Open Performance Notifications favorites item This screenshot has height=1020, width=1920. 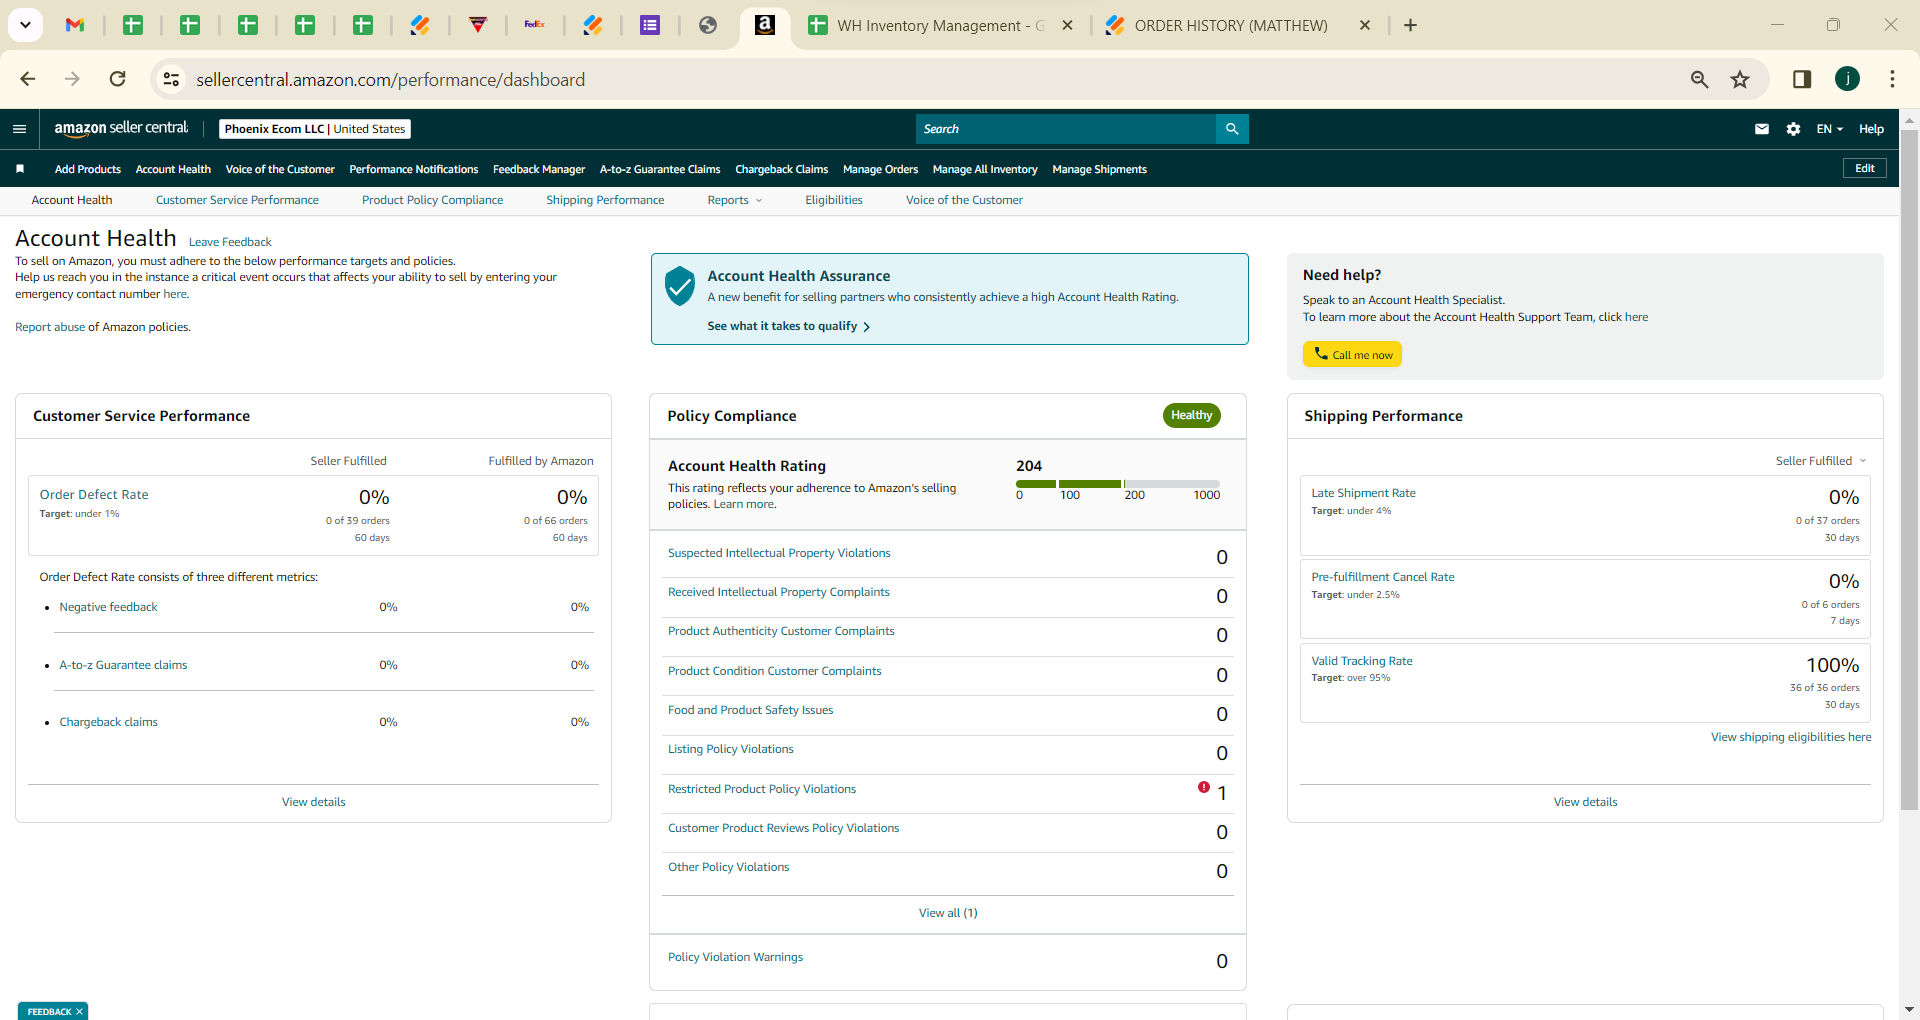414,169
